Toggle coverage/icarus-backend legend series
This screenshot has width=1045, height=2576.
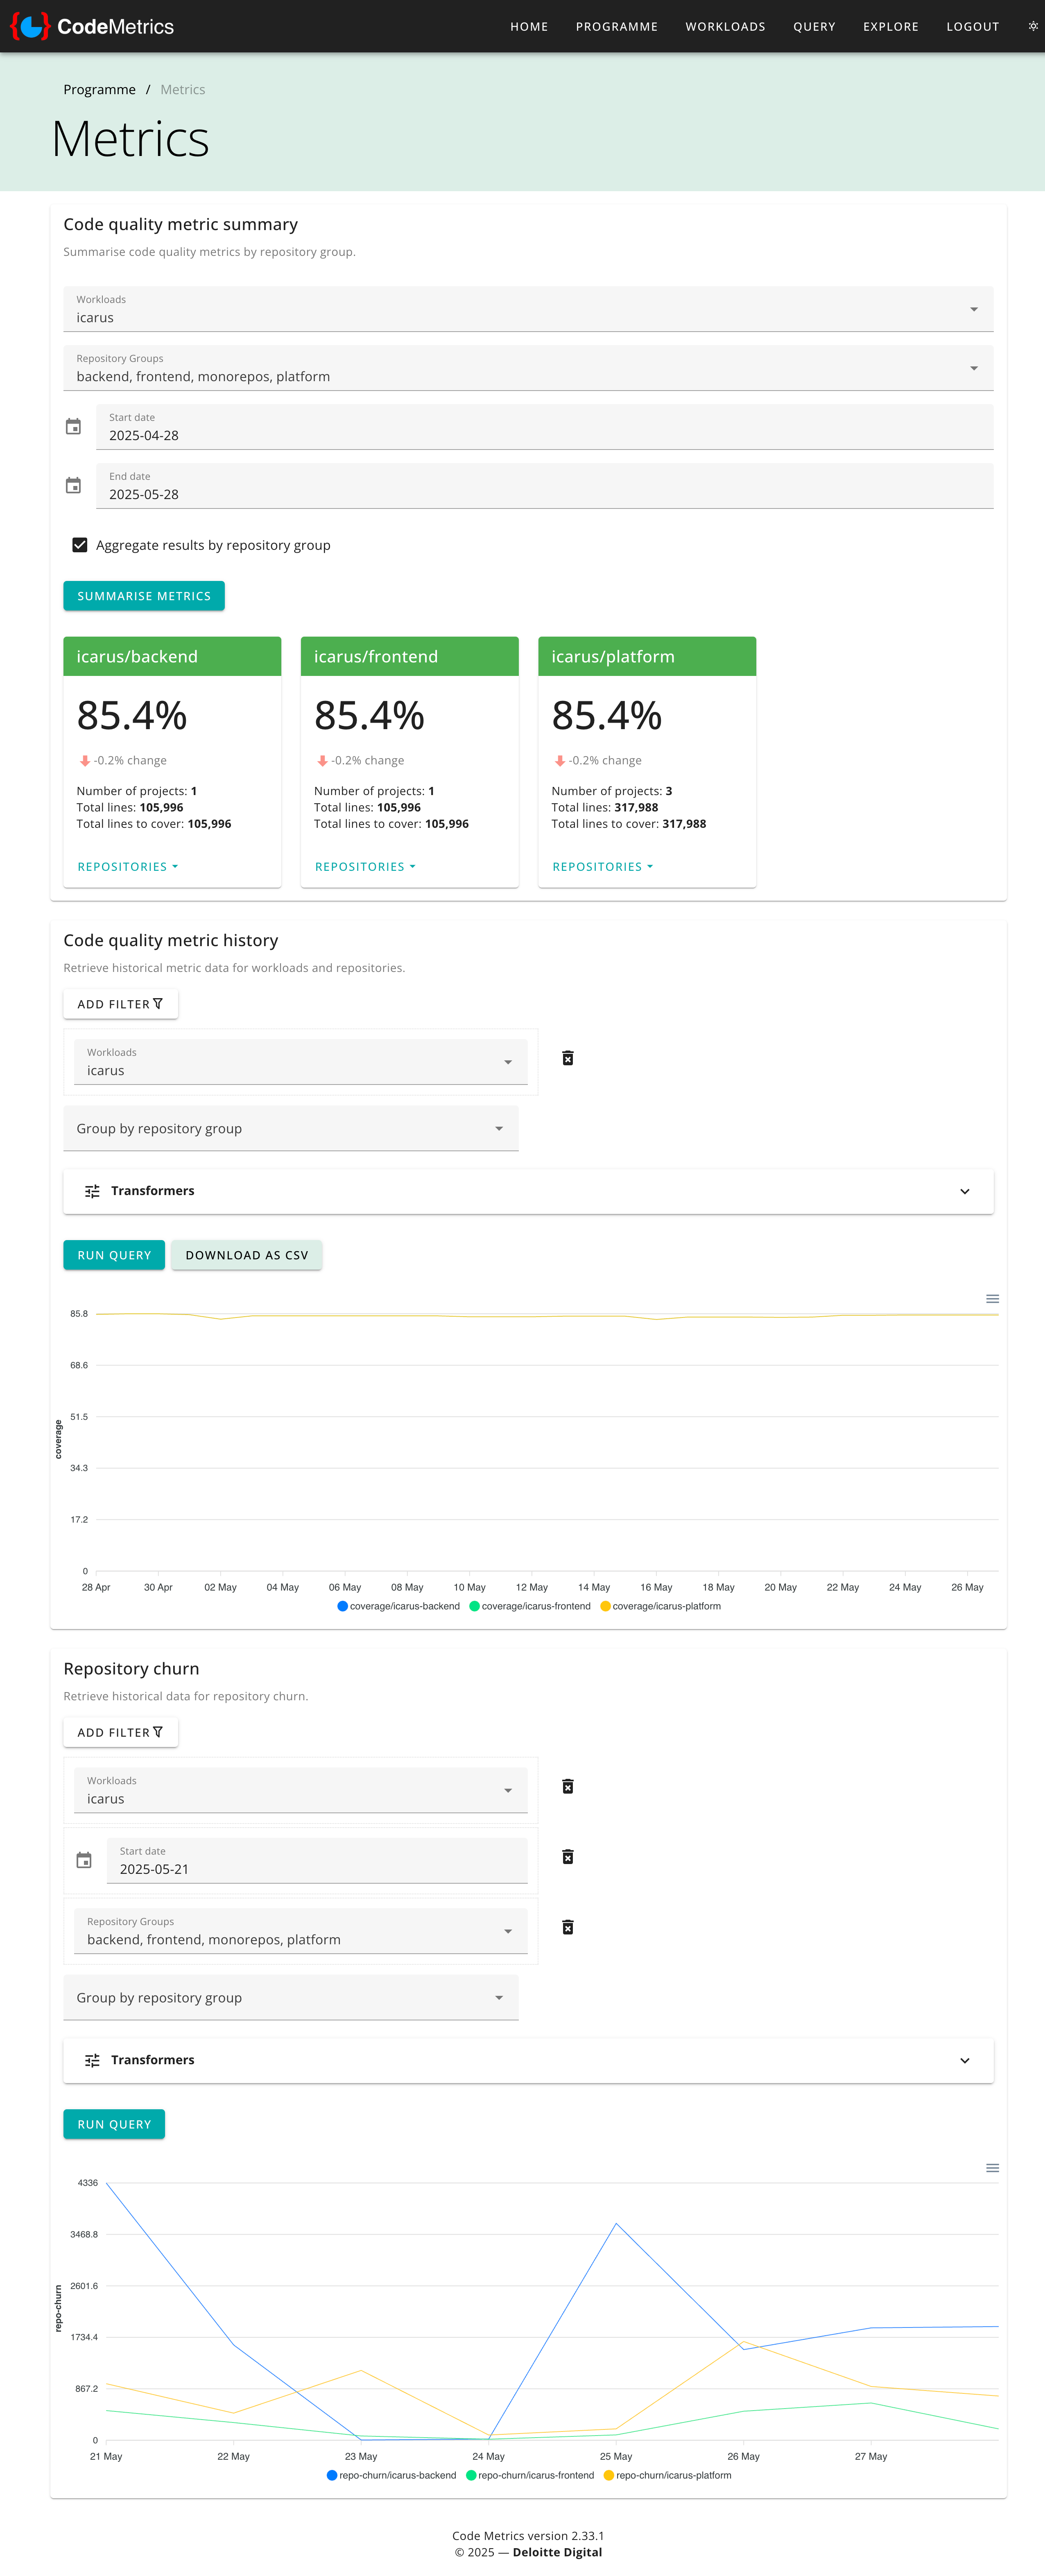[x=399, y=1606]
